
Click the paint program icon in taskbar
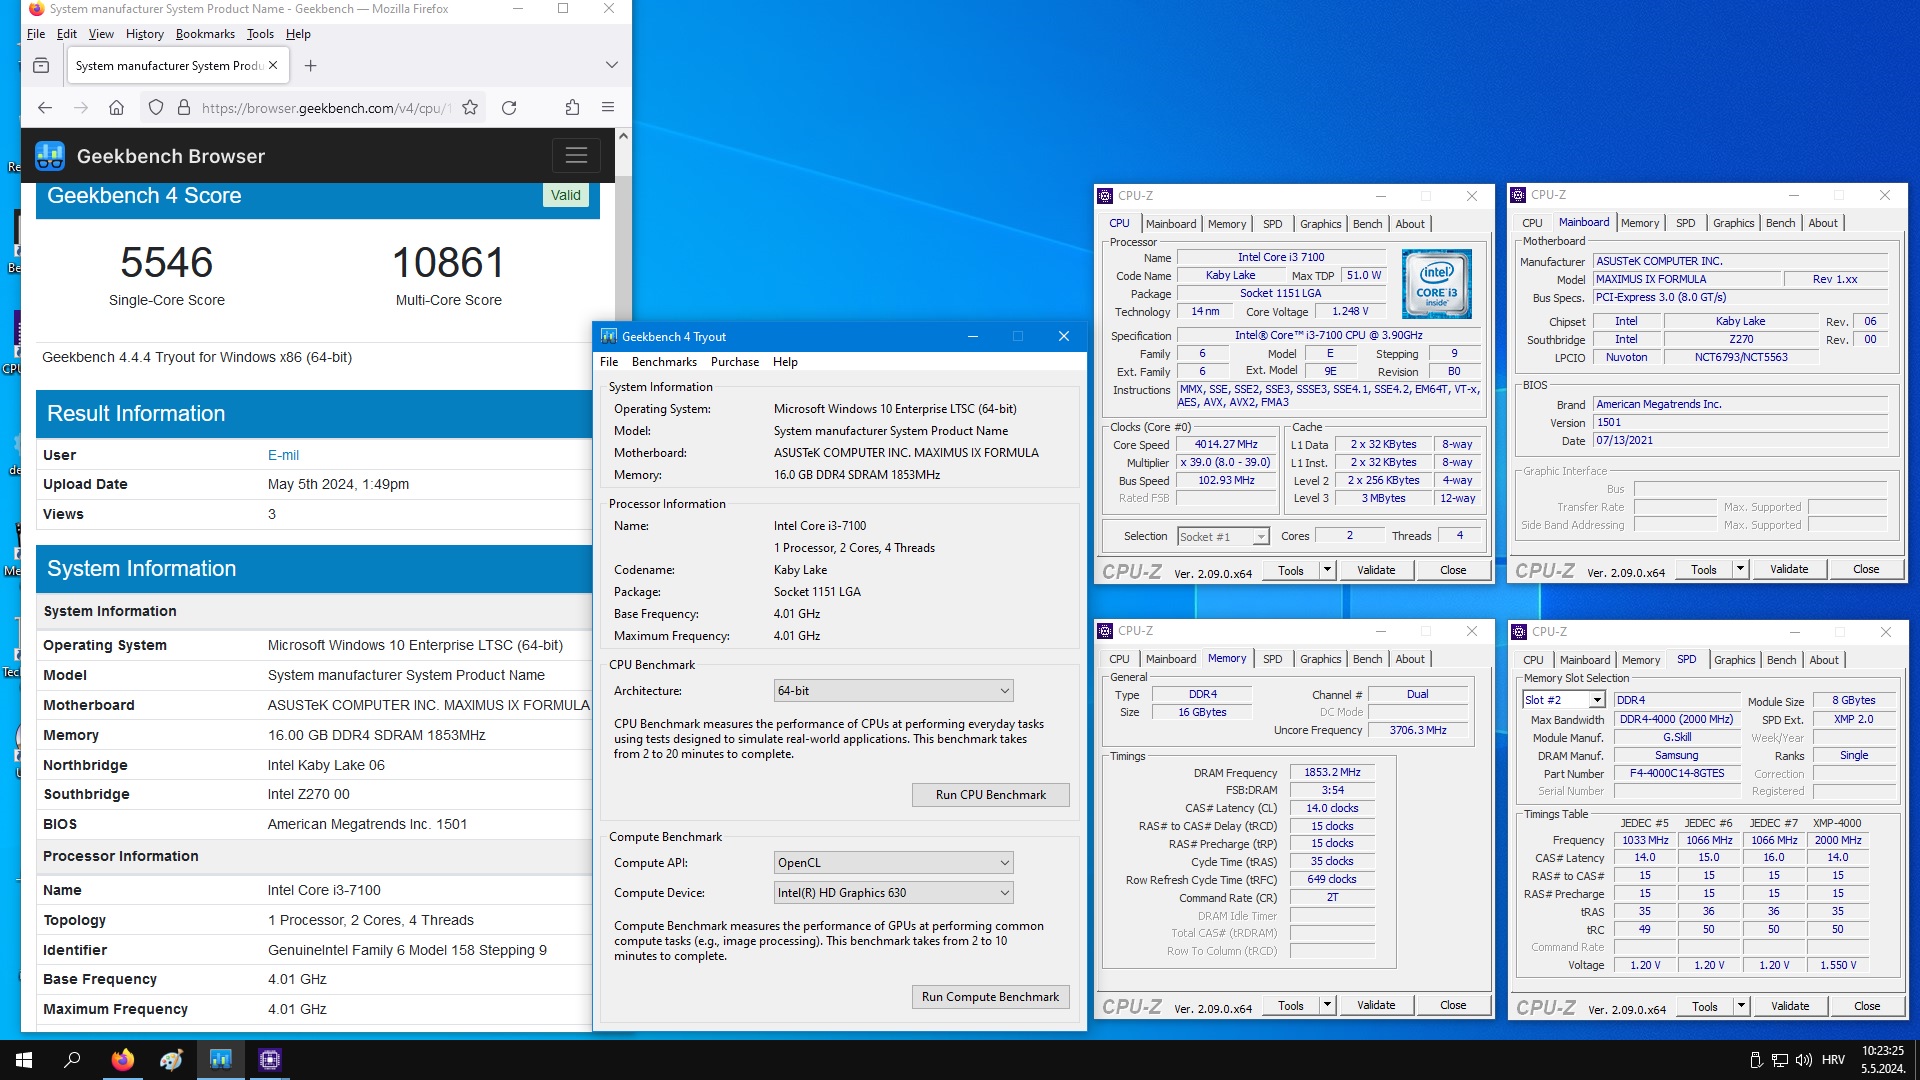[x=172, y=1060]
